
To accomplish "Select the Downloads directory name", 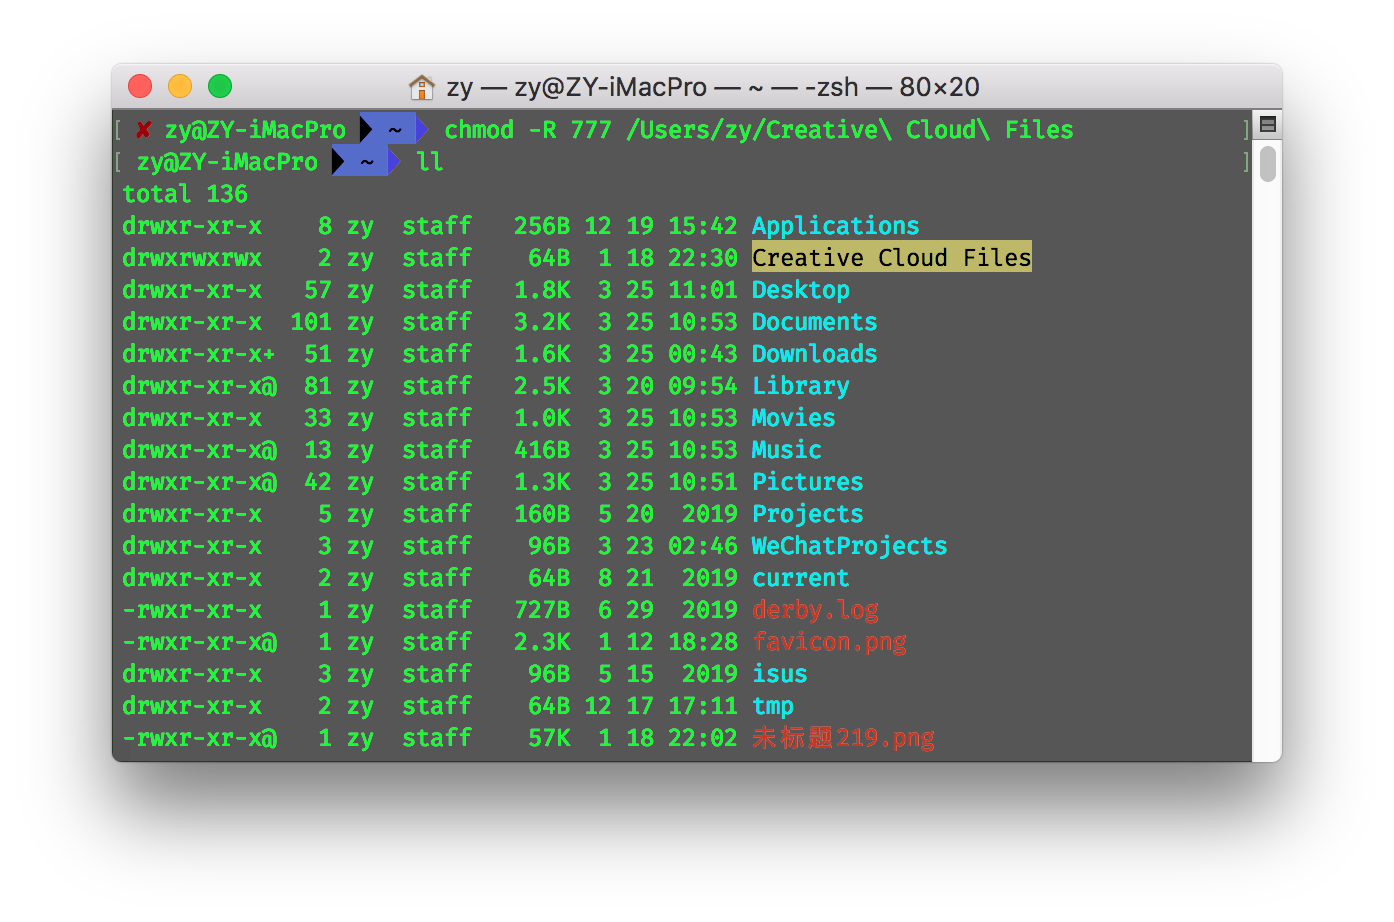I will (815, 354).
